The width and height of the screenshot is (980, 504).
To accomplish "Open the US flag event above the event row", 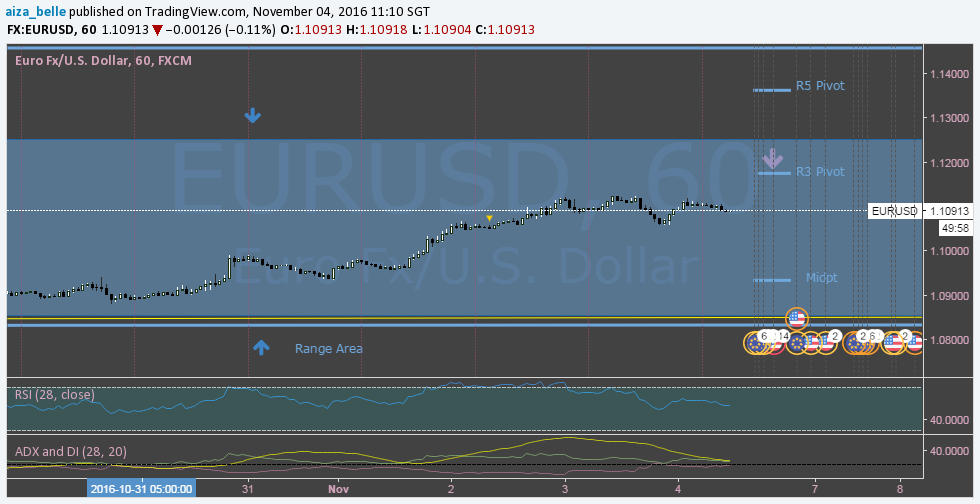I will (796, 319).
